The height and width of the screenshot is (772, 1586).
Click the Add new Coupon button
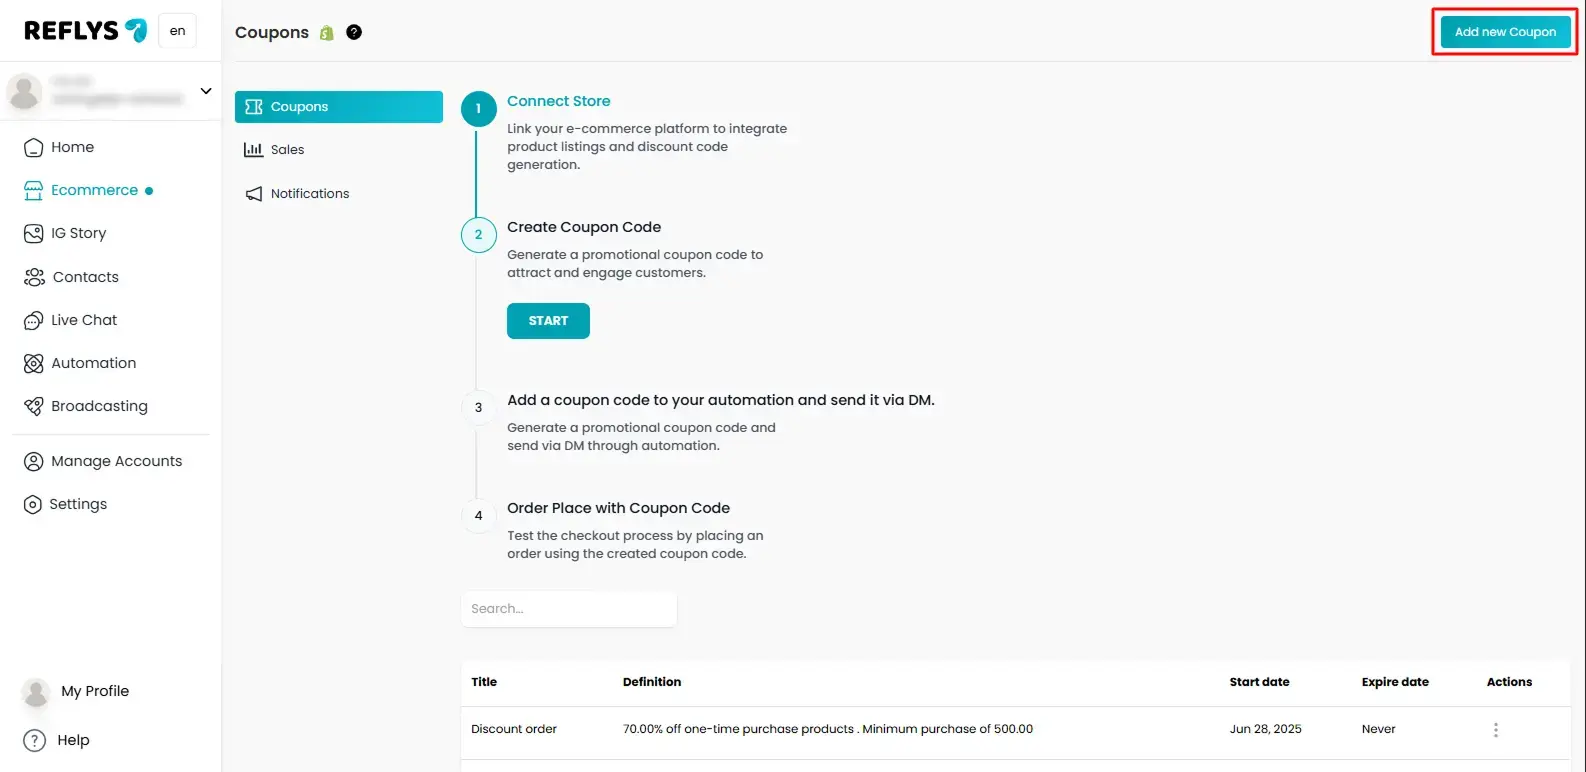[1505, 32]
